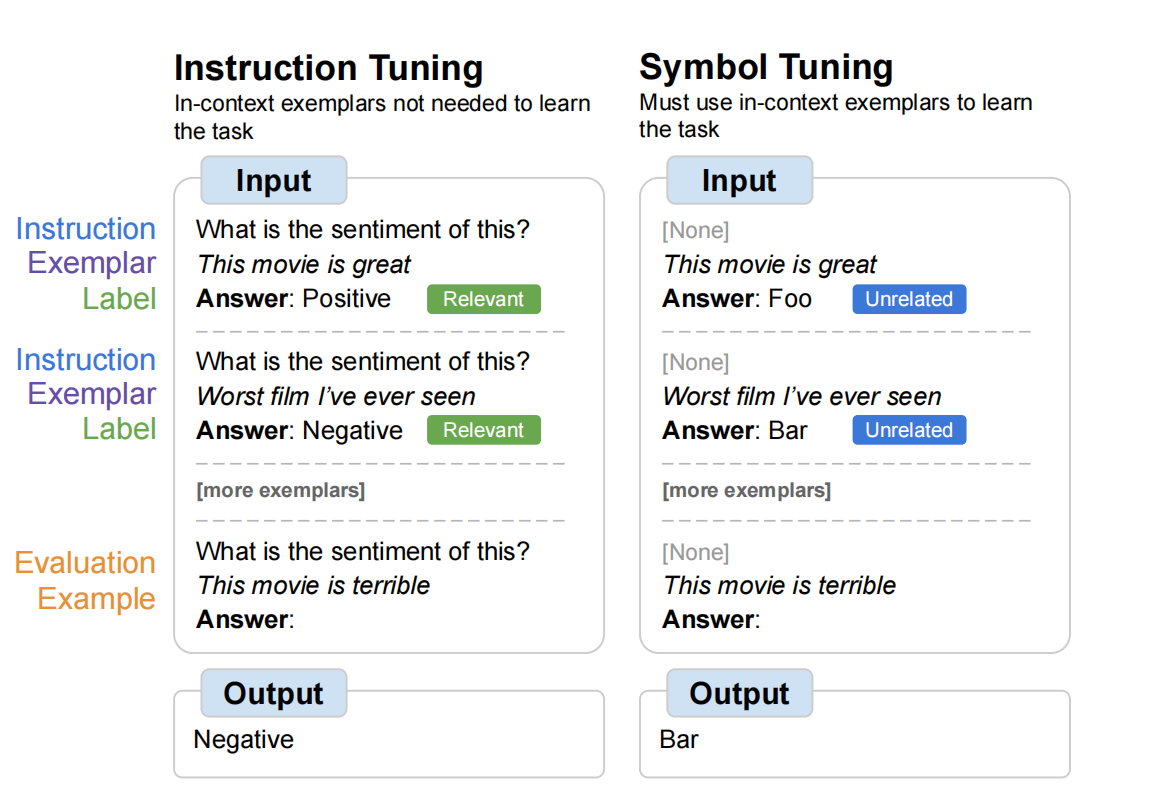Select the Input label in Instruction Tuning

pyautogui.click(x=274, y=180)
